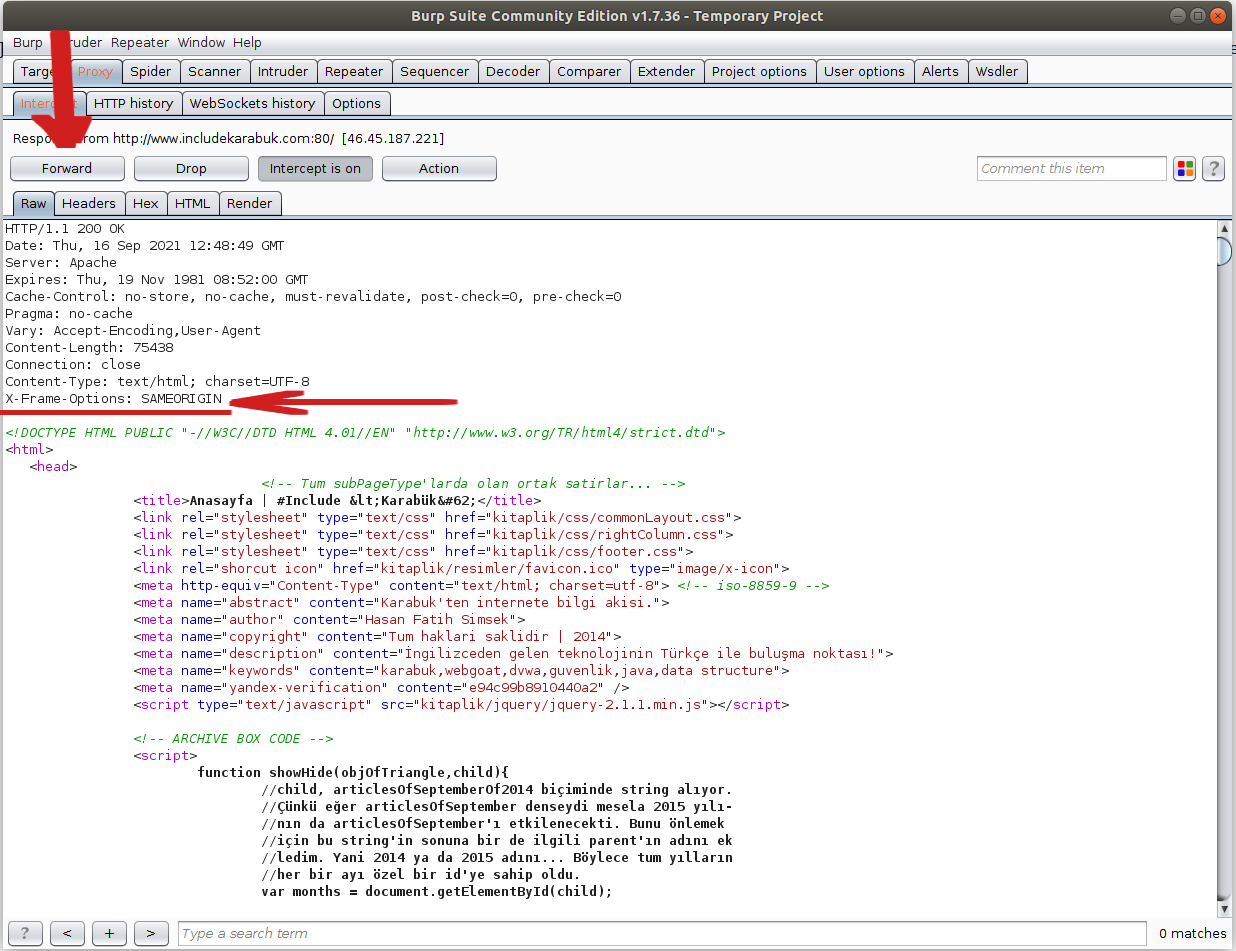This screenshot has width=1236, height=951.
Task: Open the Burp menu
Action: click(28, 43)
